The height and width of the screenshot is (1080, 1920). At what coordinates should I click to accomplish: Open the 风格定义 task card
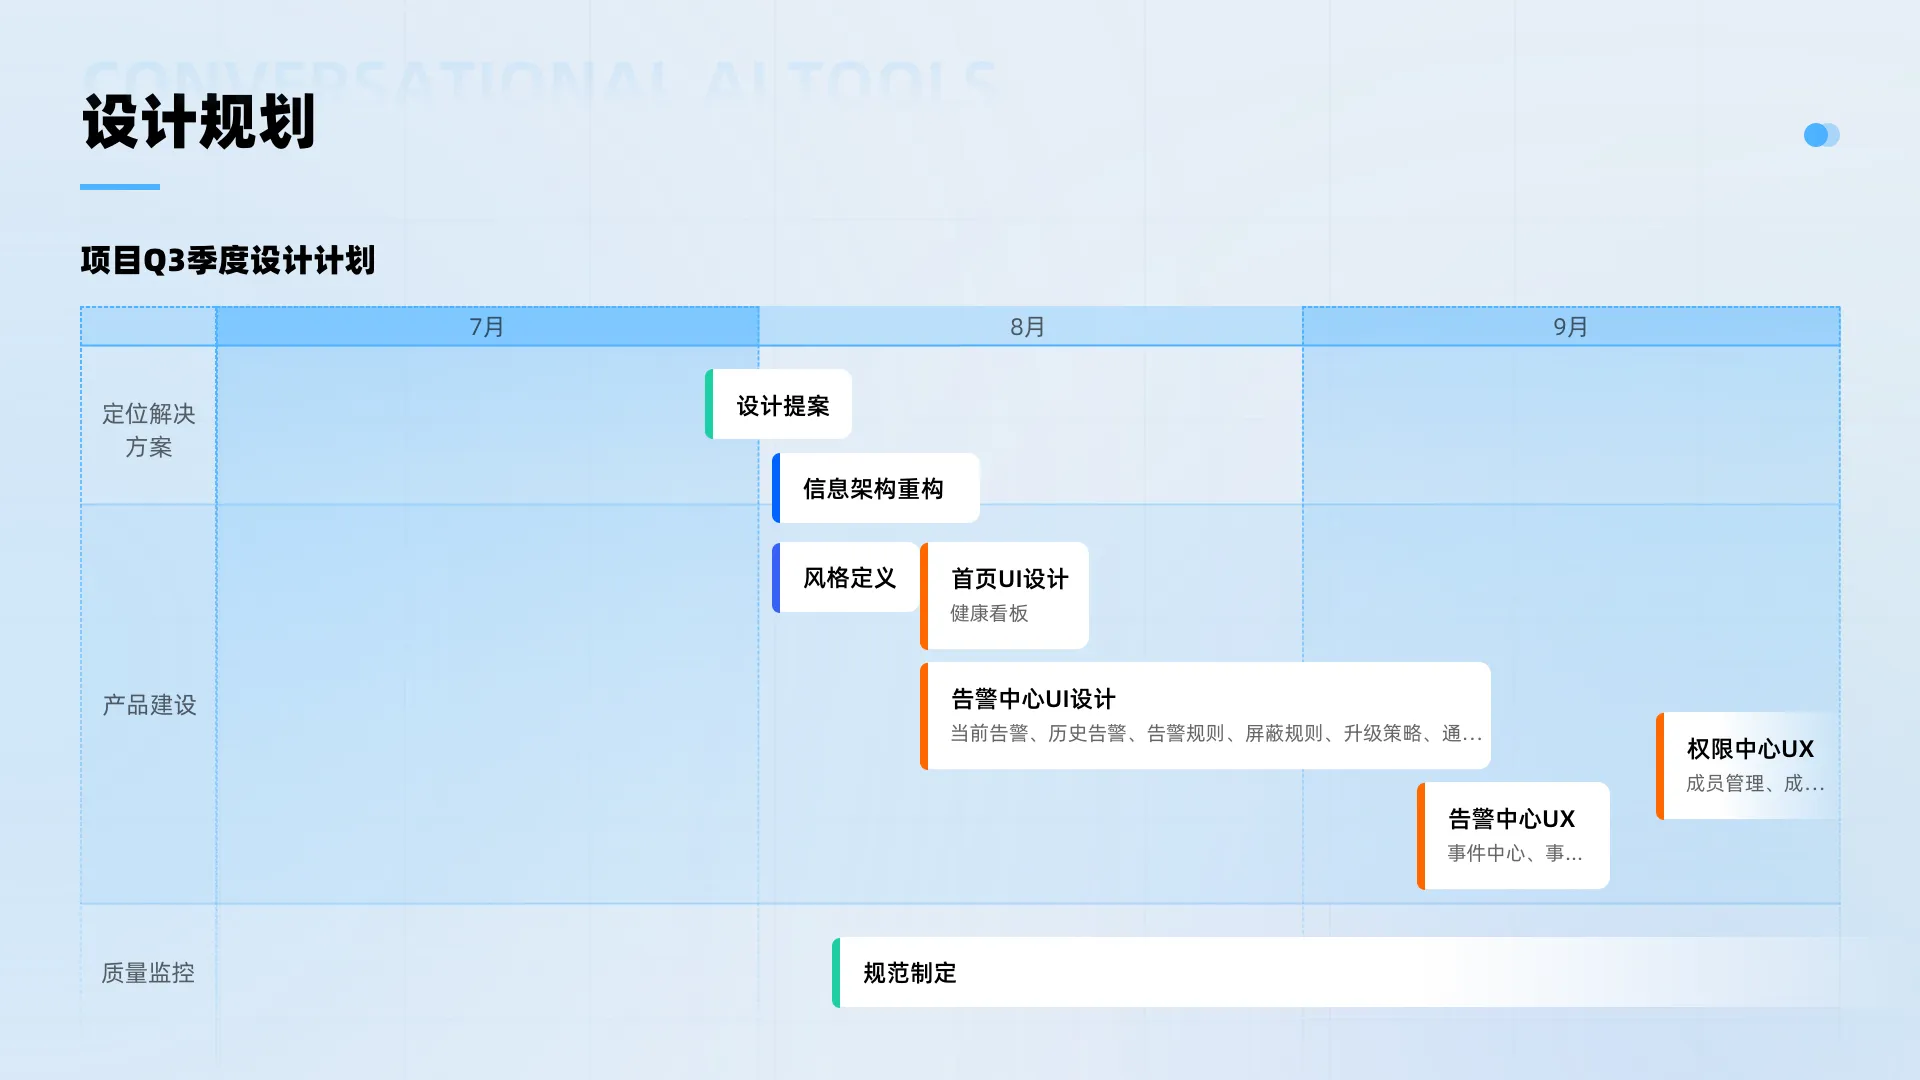(847, 578)
